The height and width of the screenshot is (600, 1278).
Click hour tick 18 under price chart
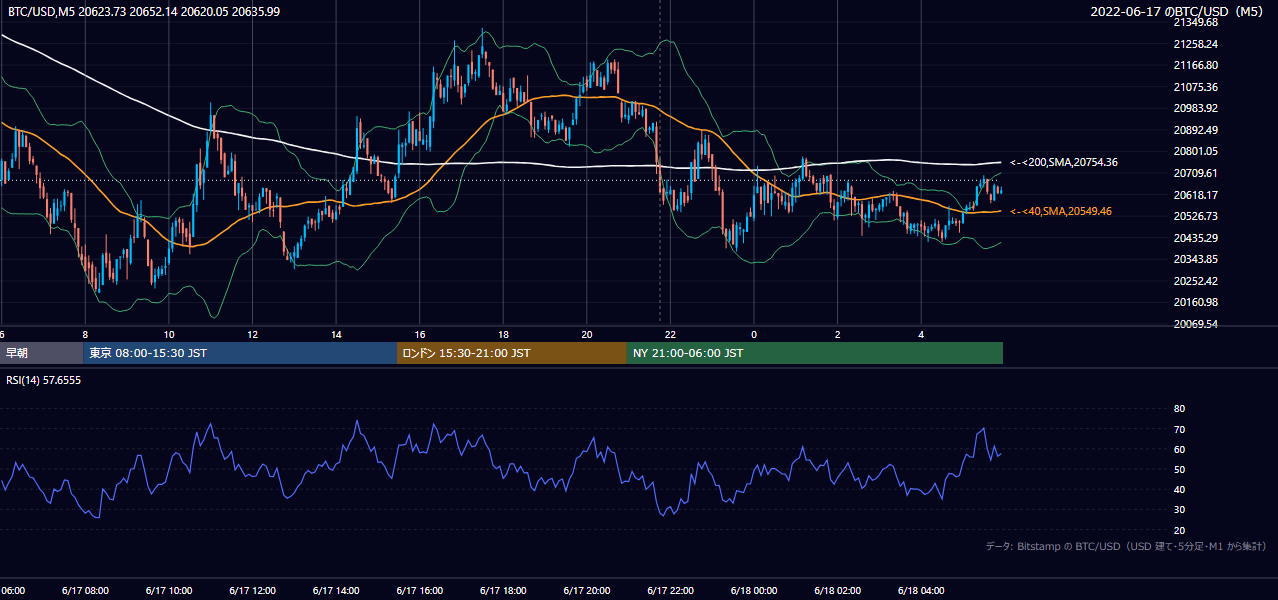click(503, 334)
